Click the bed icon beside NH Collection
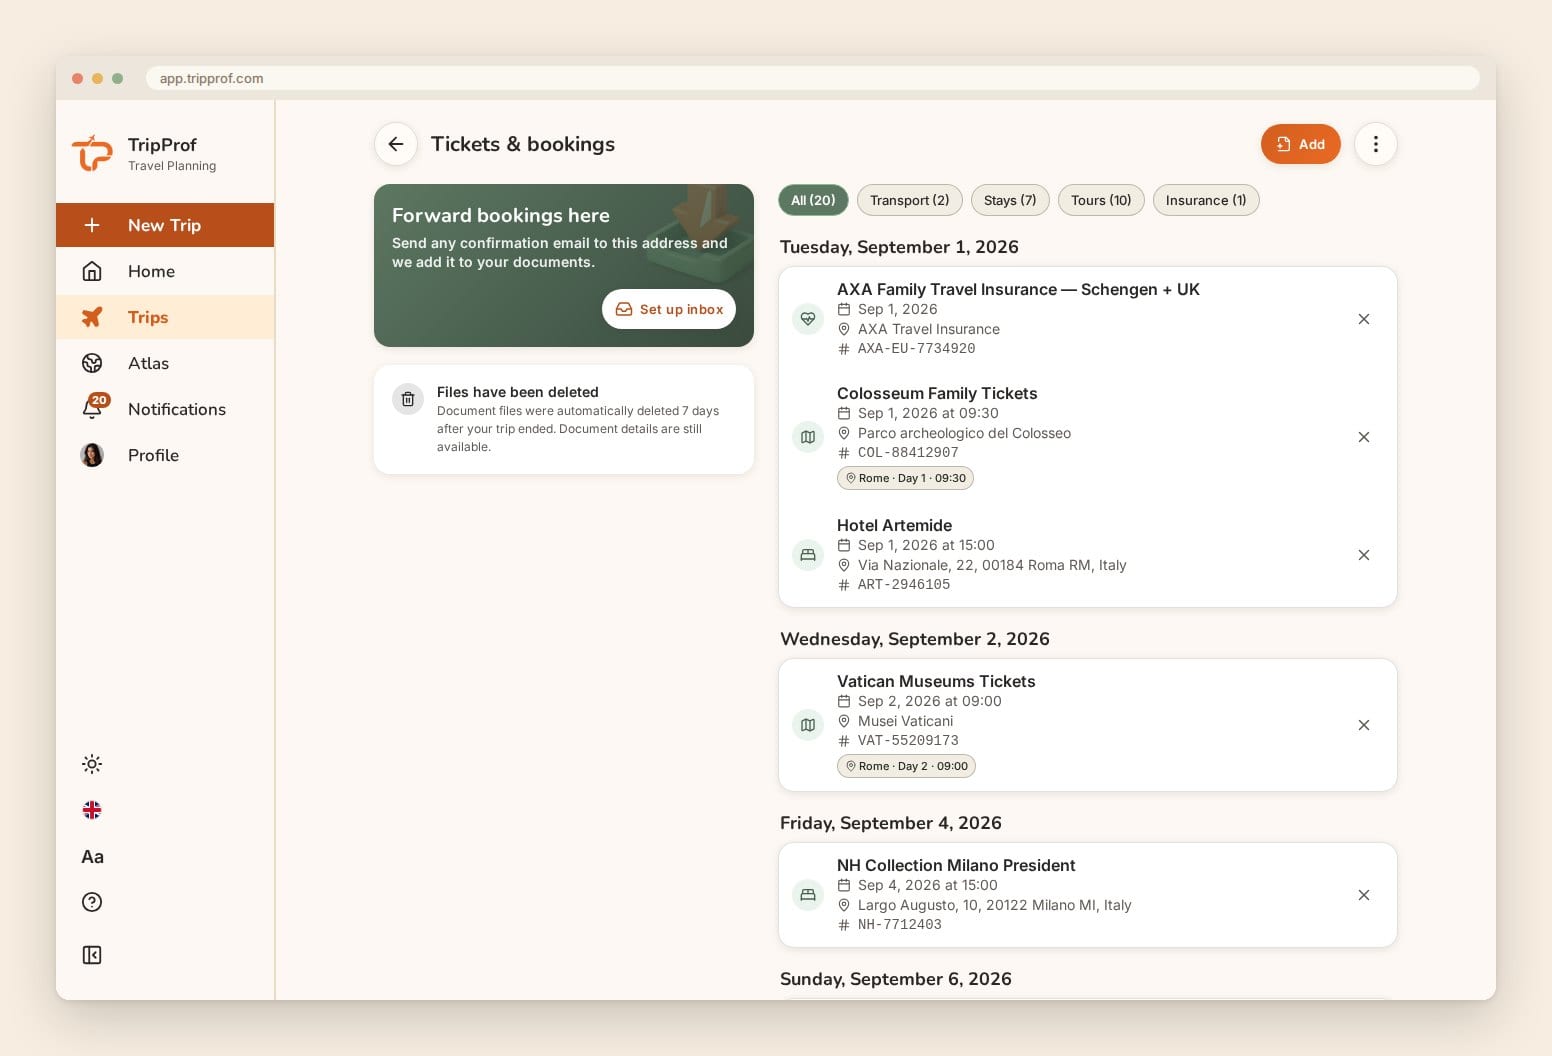1552x1056 pixels. [808, 895]
